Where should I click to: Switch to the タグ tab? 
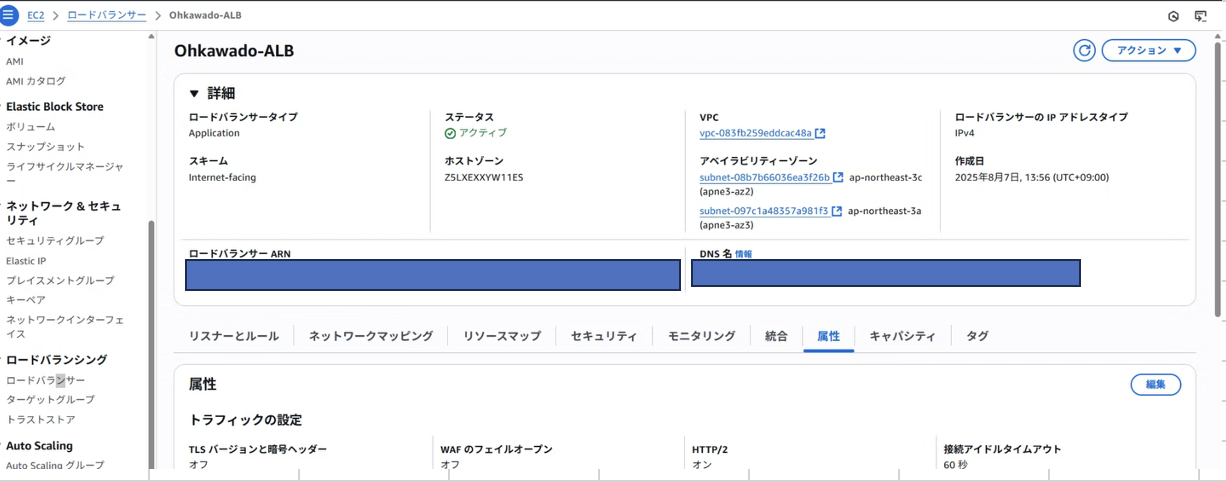pos(977,336)
